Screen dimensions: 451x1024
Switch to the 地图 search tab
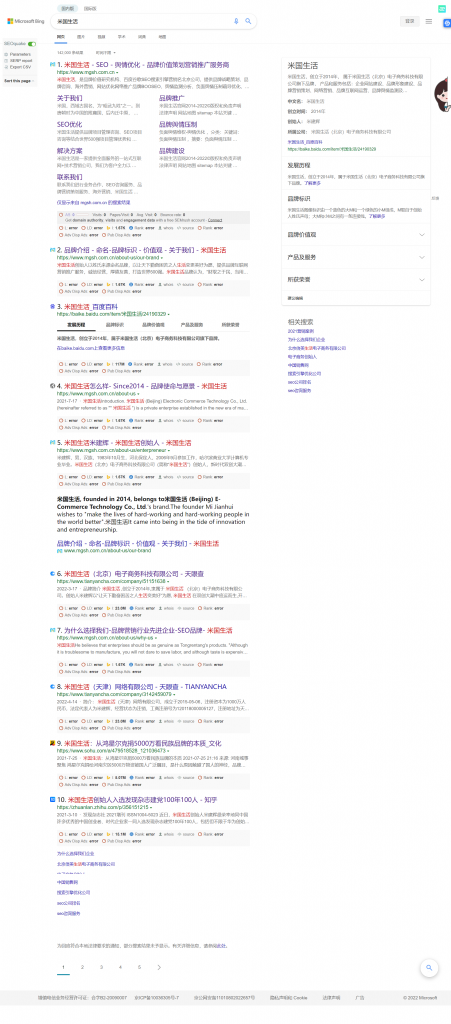[x=162, y=37]
